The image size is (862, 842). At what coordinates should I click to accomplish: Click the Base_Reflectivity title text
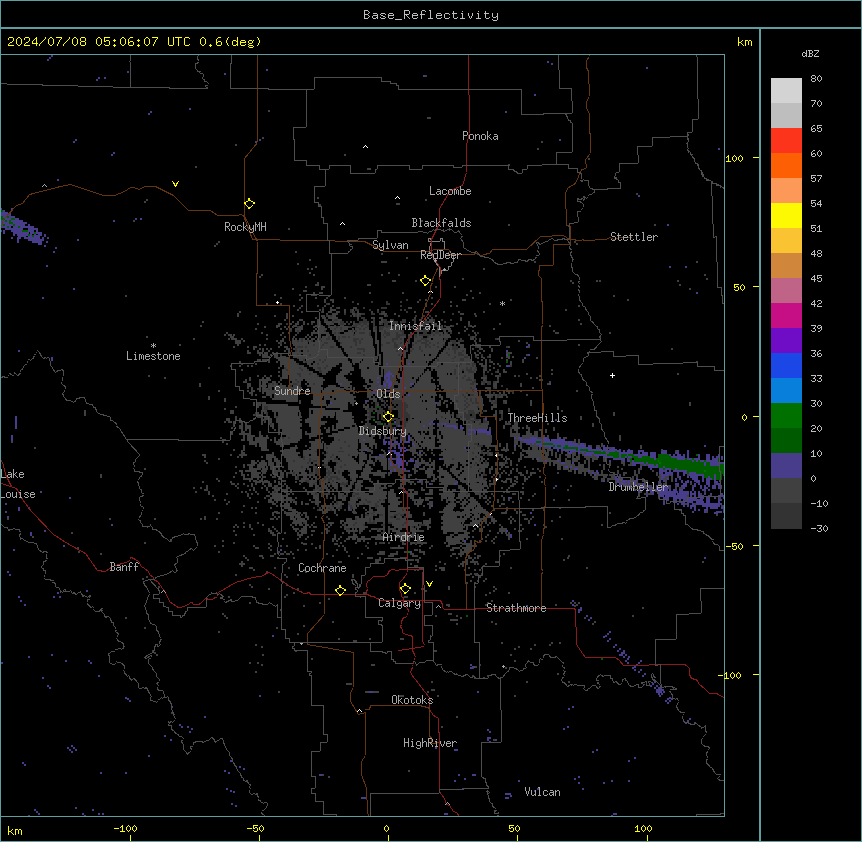click(x=431, y=15)
